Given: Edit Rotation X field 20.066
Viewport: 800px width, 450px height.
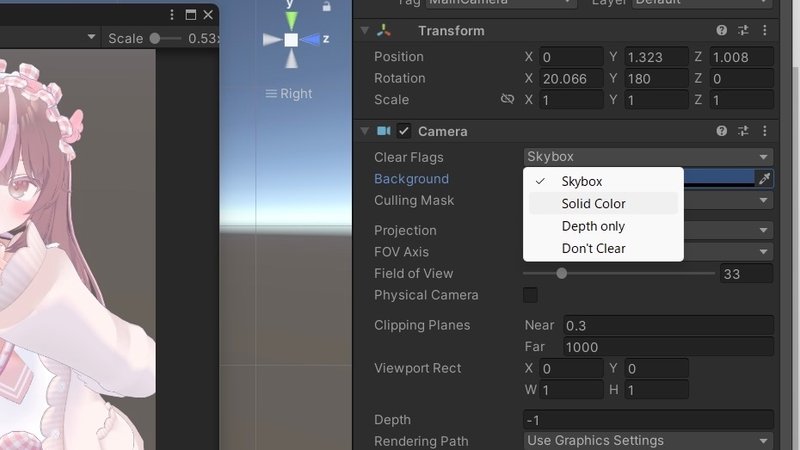Looking at the screenshot, I should pyautogui.click(x=571, y=79).
